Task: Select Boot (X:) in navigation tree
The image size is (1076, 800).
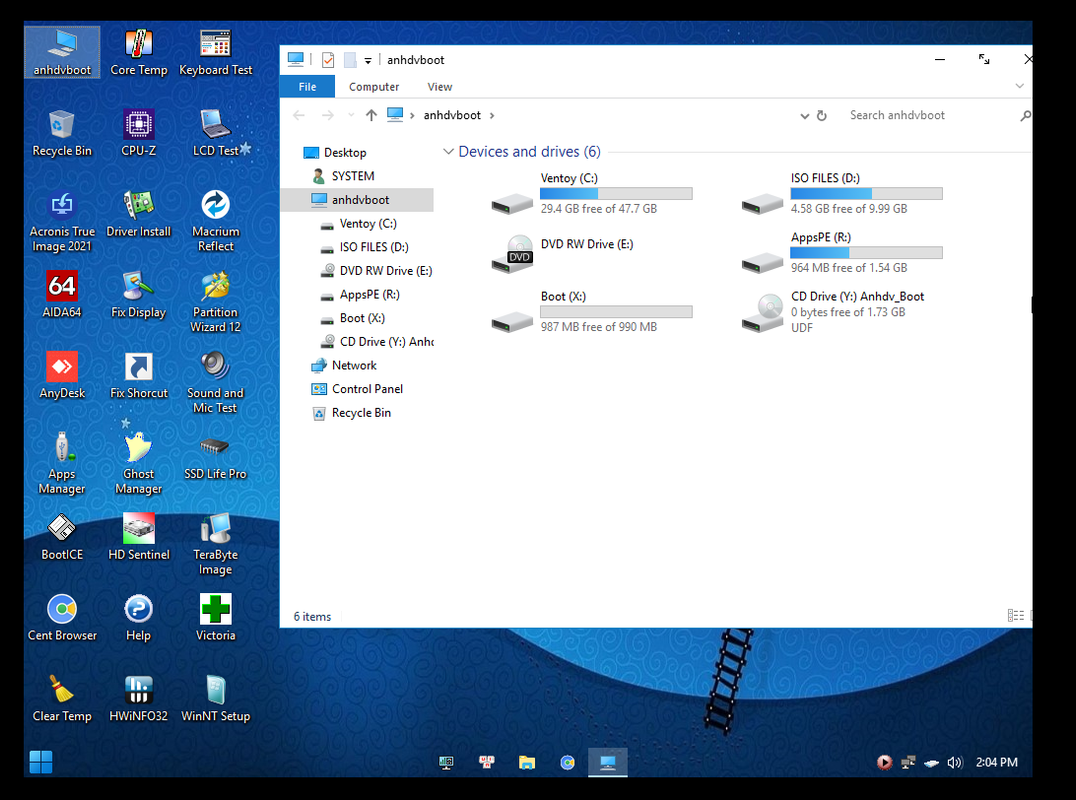Action: point(362,318)
